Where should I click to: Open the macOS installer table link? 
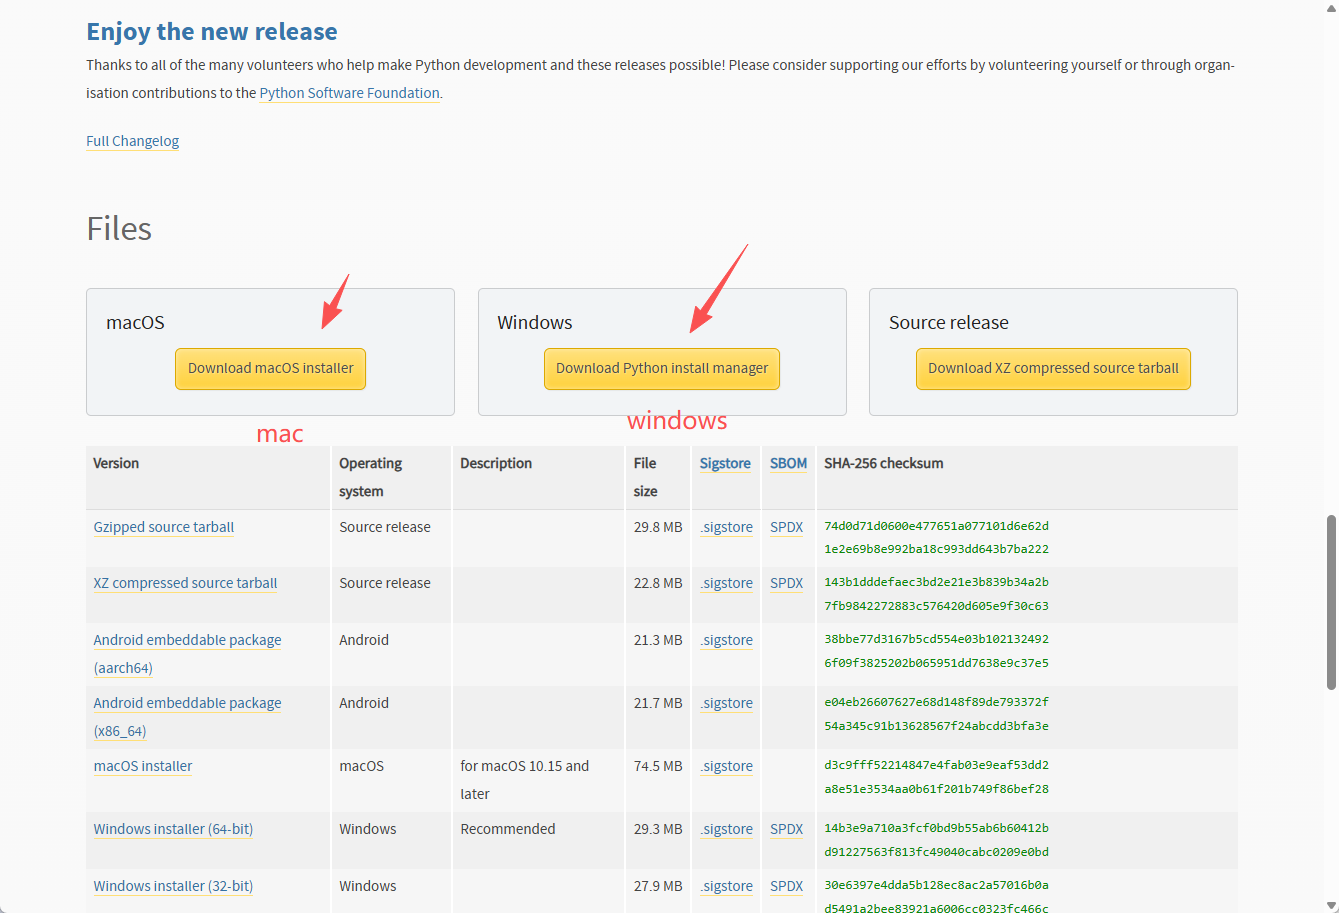(x=143, y=766)
